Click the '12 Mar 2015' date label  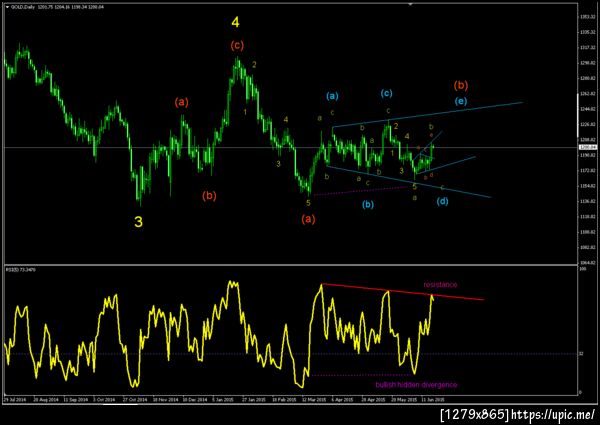(314, 399)
